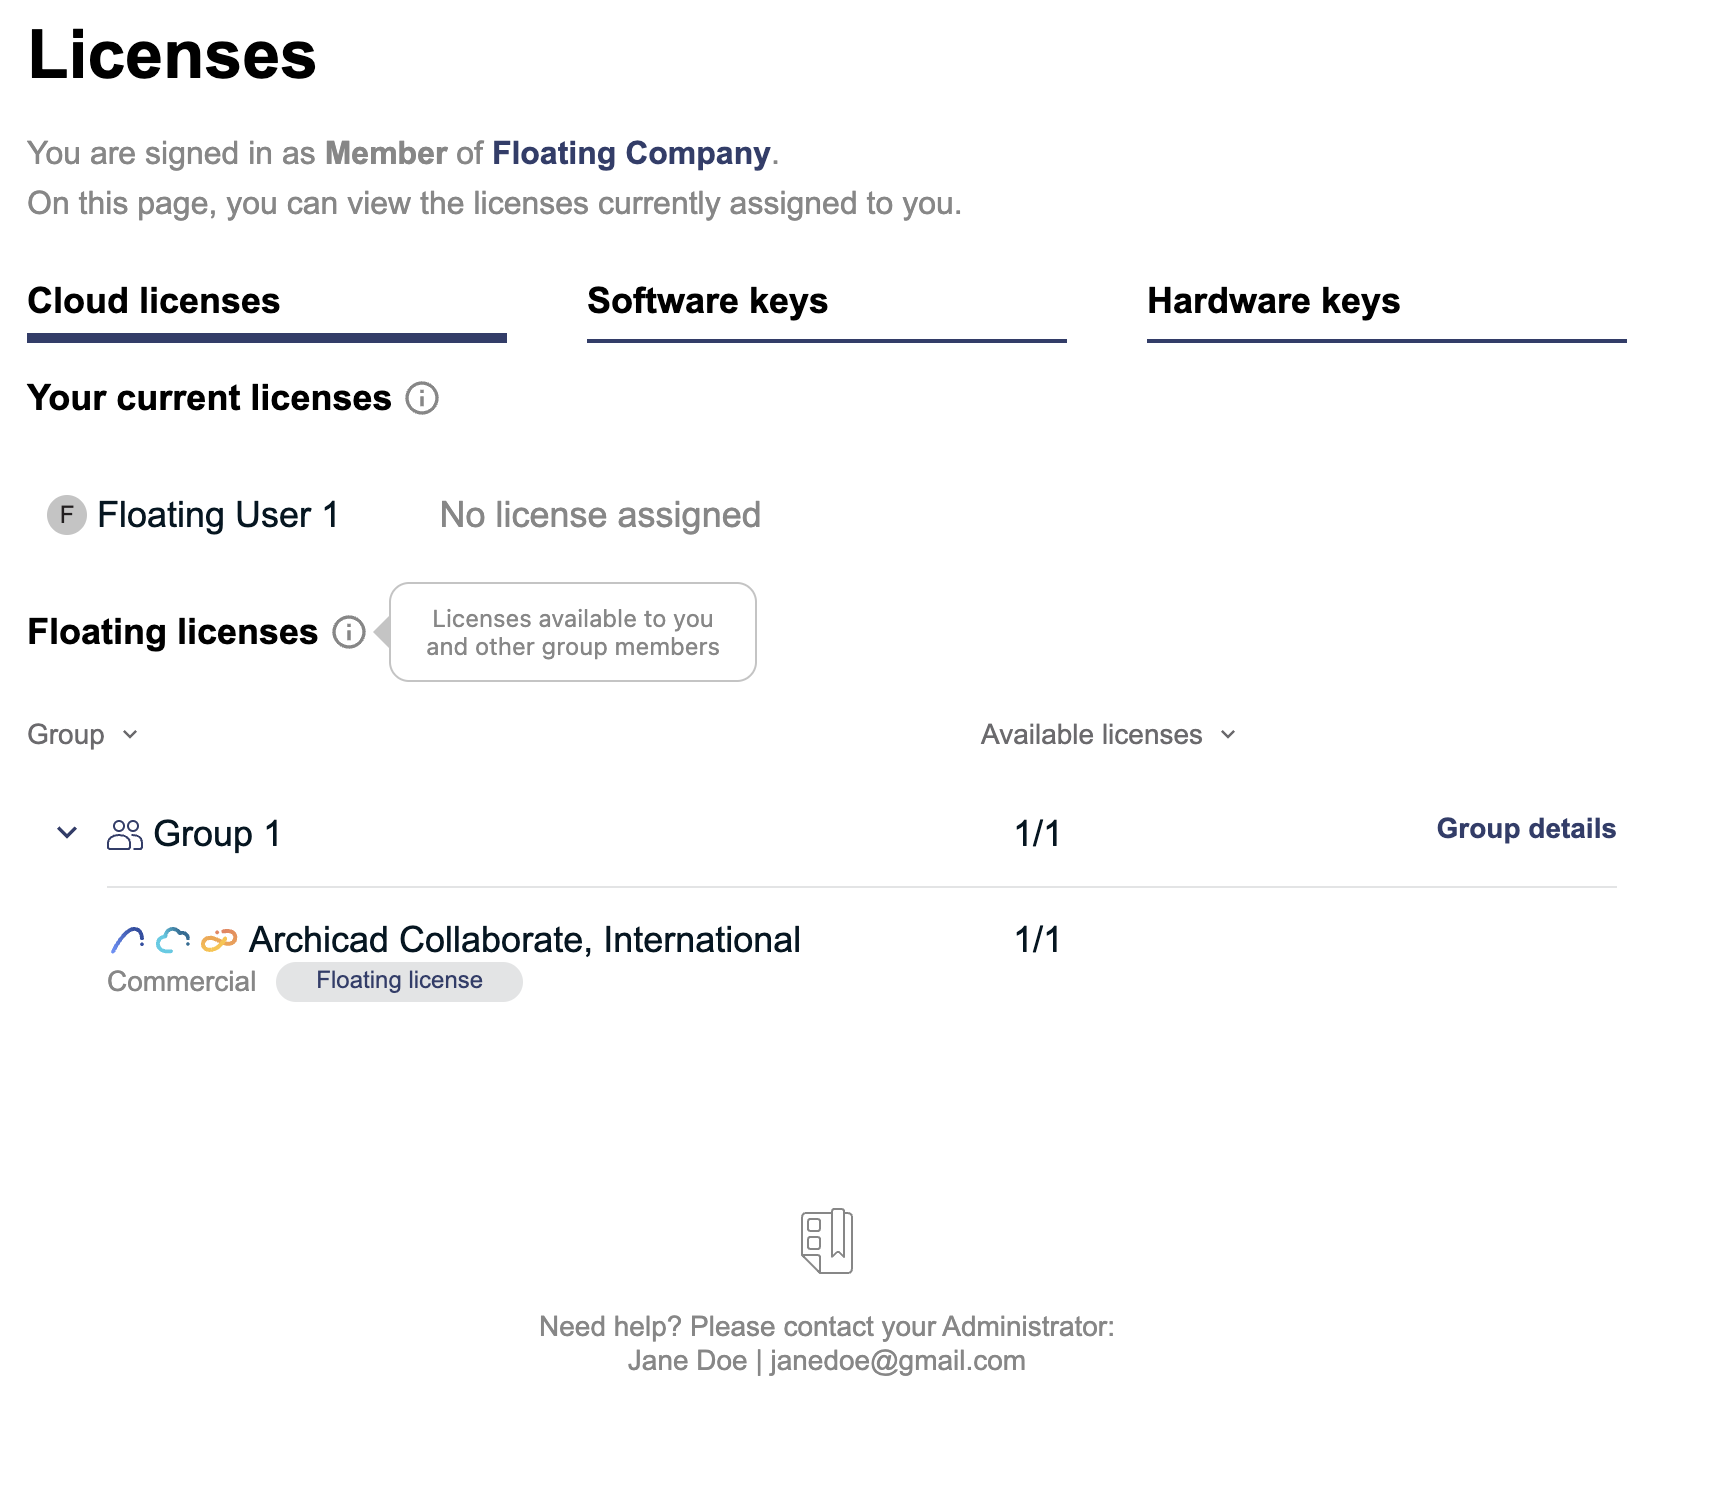
Task: Click the cloud BIMcloud product icon
Action: click(173, 940)
